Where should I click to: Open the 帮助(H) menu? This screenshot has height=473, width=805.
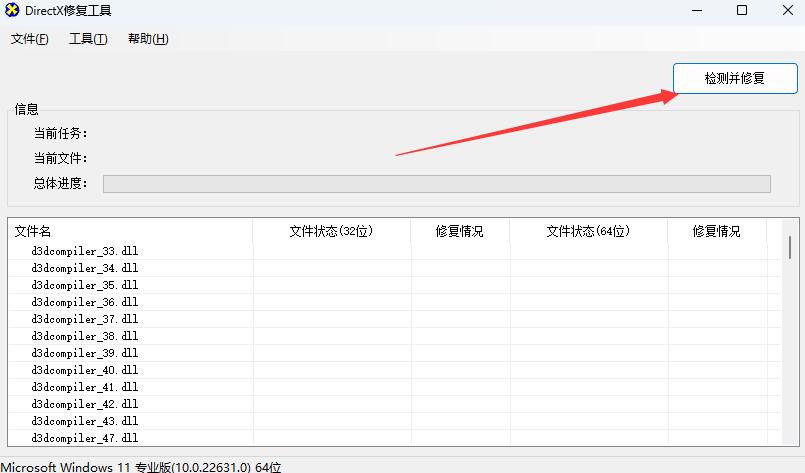tap(148, 39)
